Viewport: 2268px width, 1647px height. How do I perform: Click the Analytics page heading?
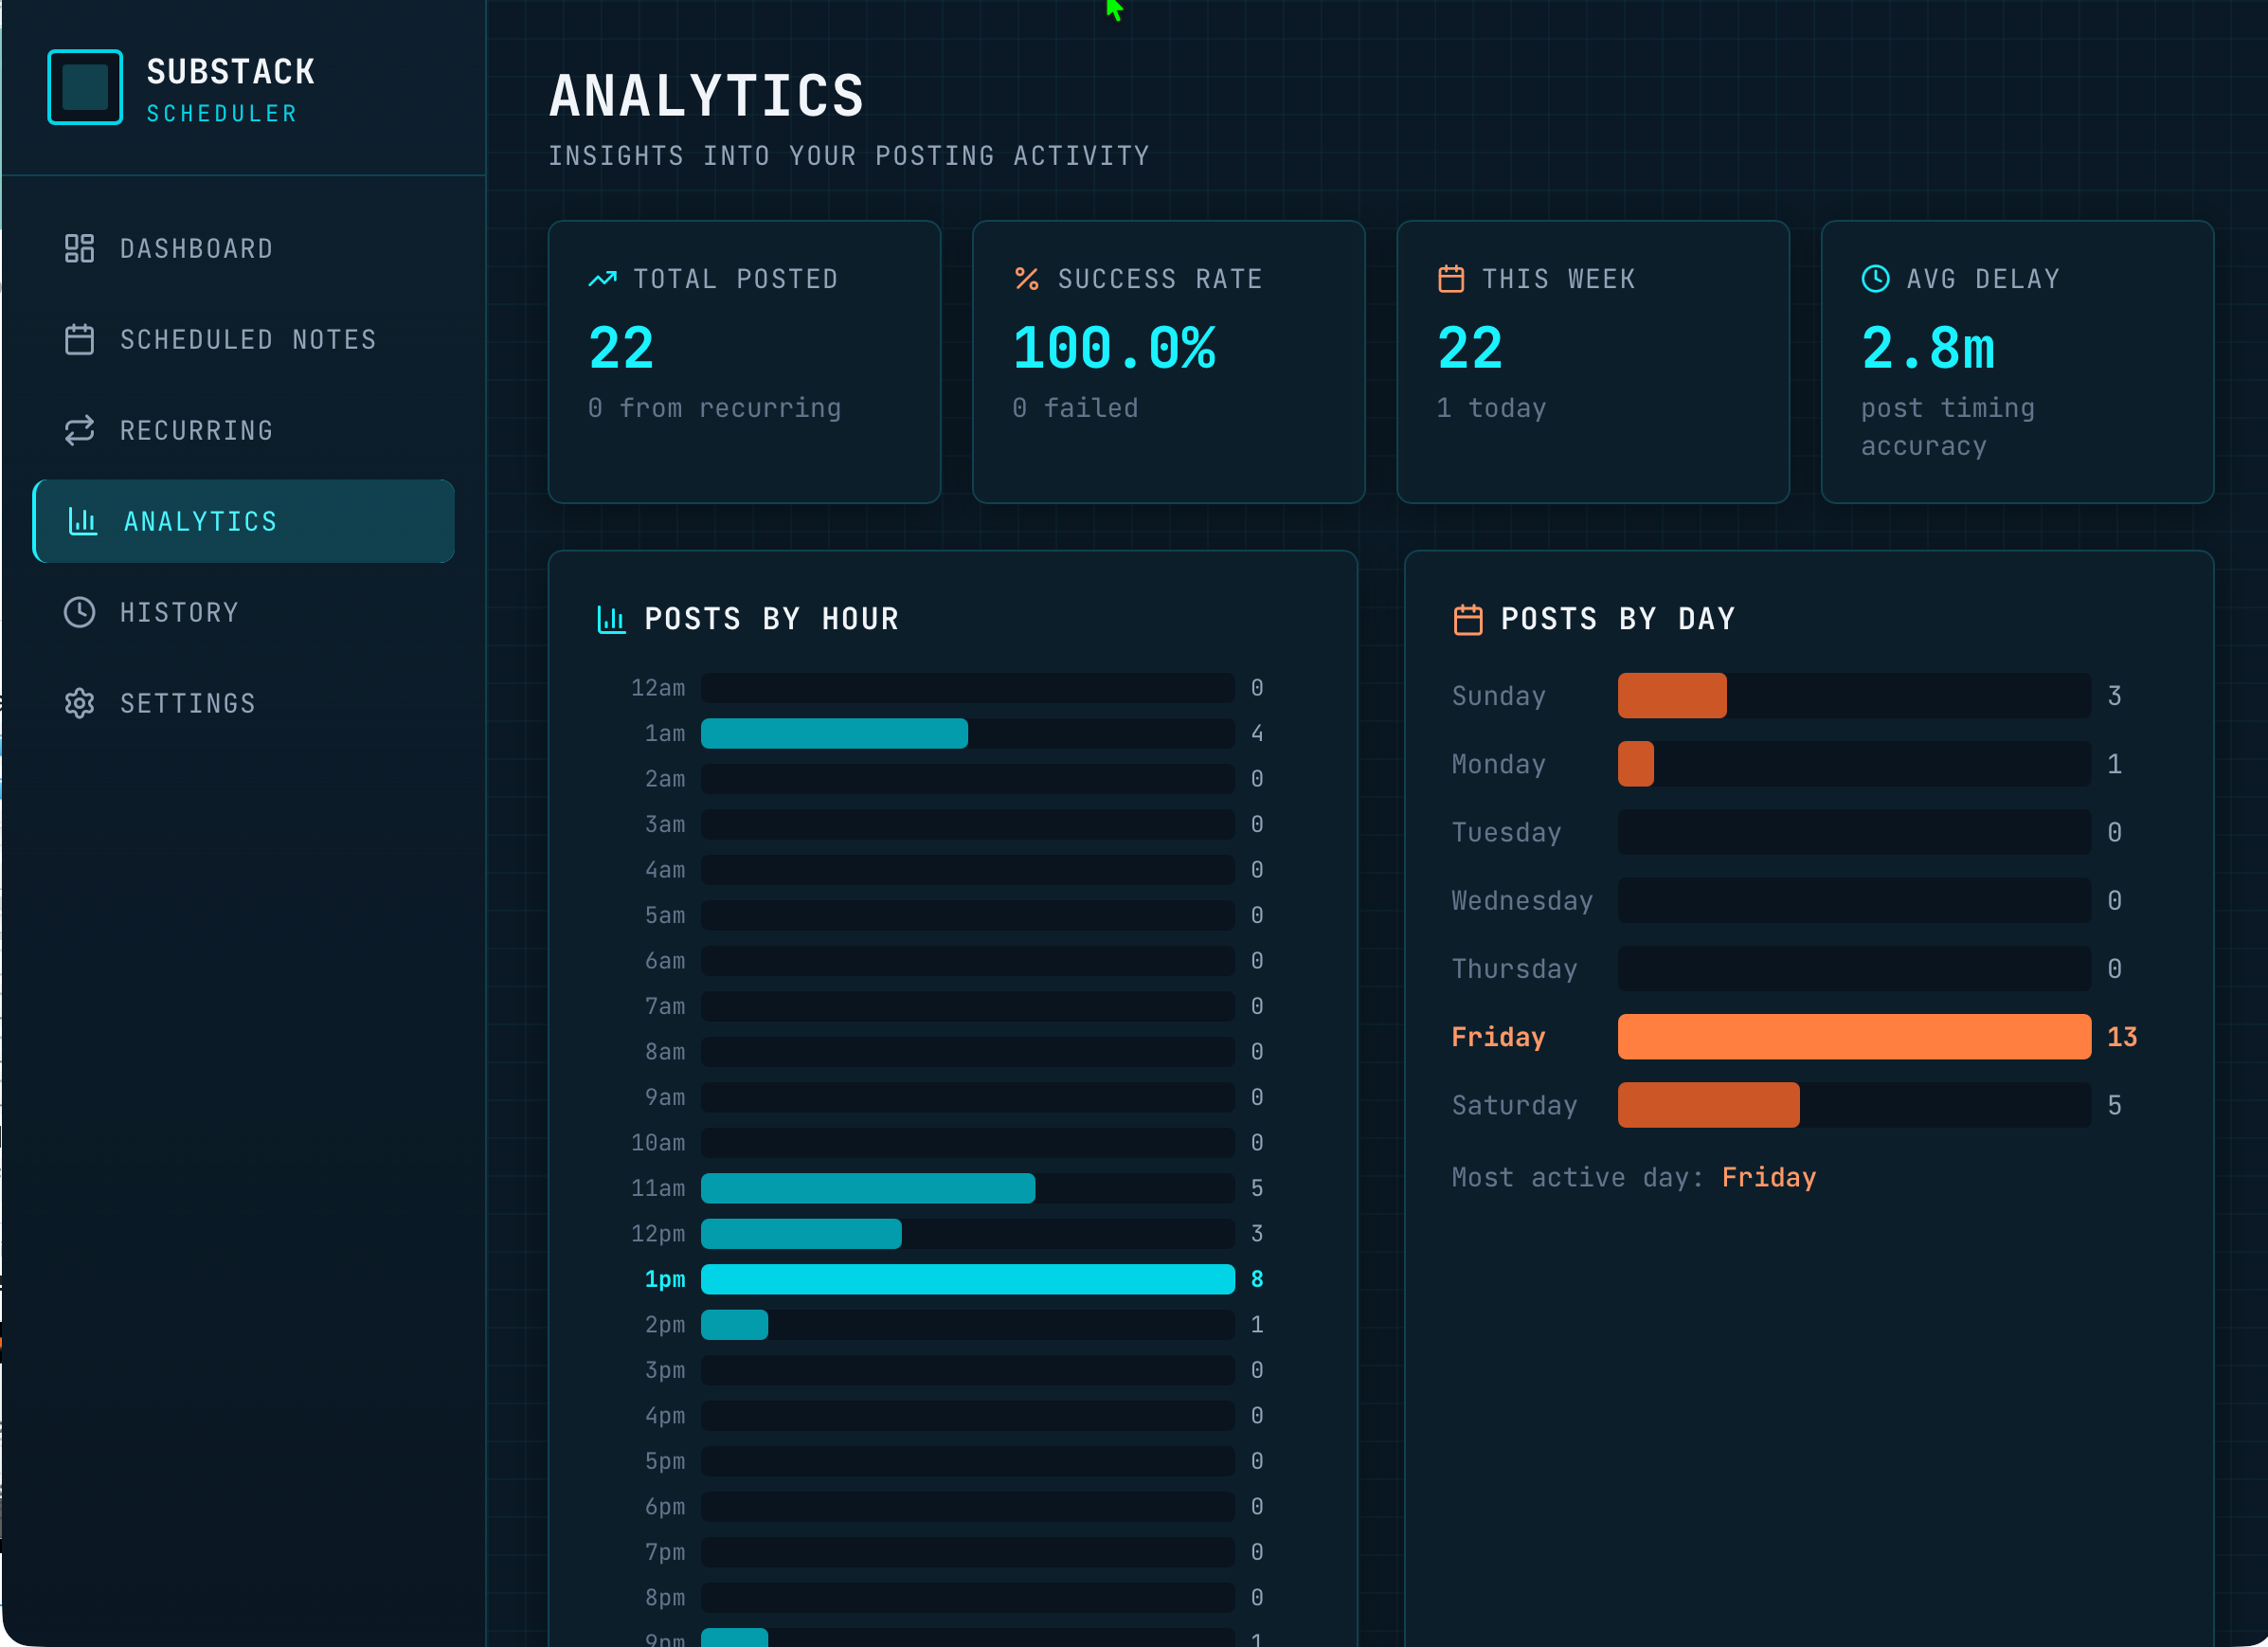pos(706,96)
